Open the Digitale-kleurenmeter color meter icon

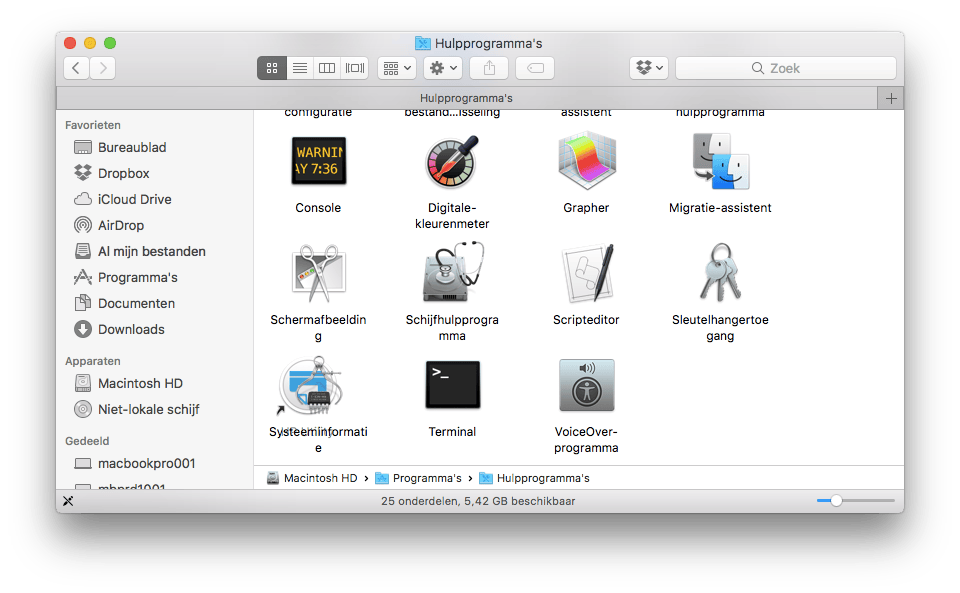point(452,162)
